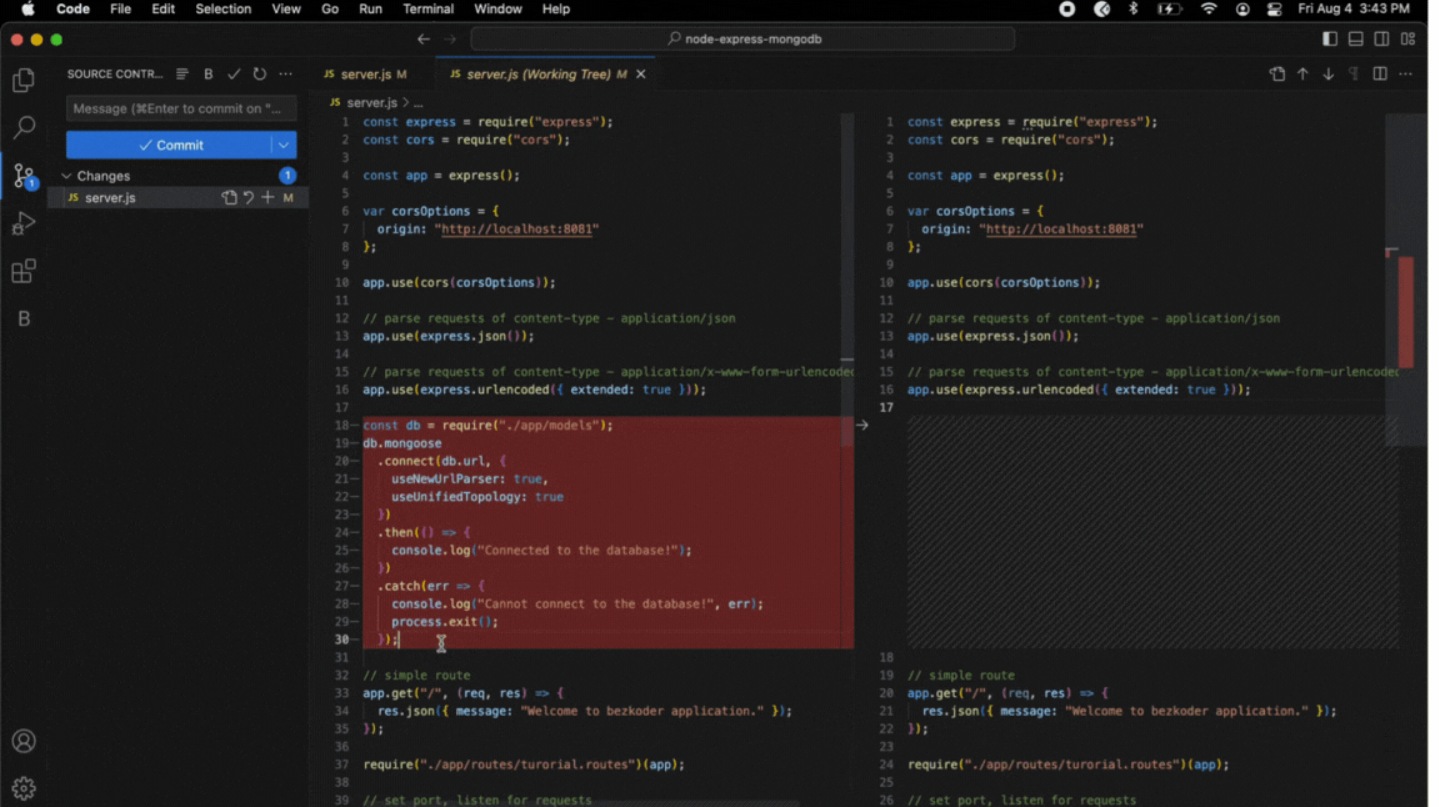Open the Extensions view
The width and height of the screenshot is (1439, 807).
24,271
